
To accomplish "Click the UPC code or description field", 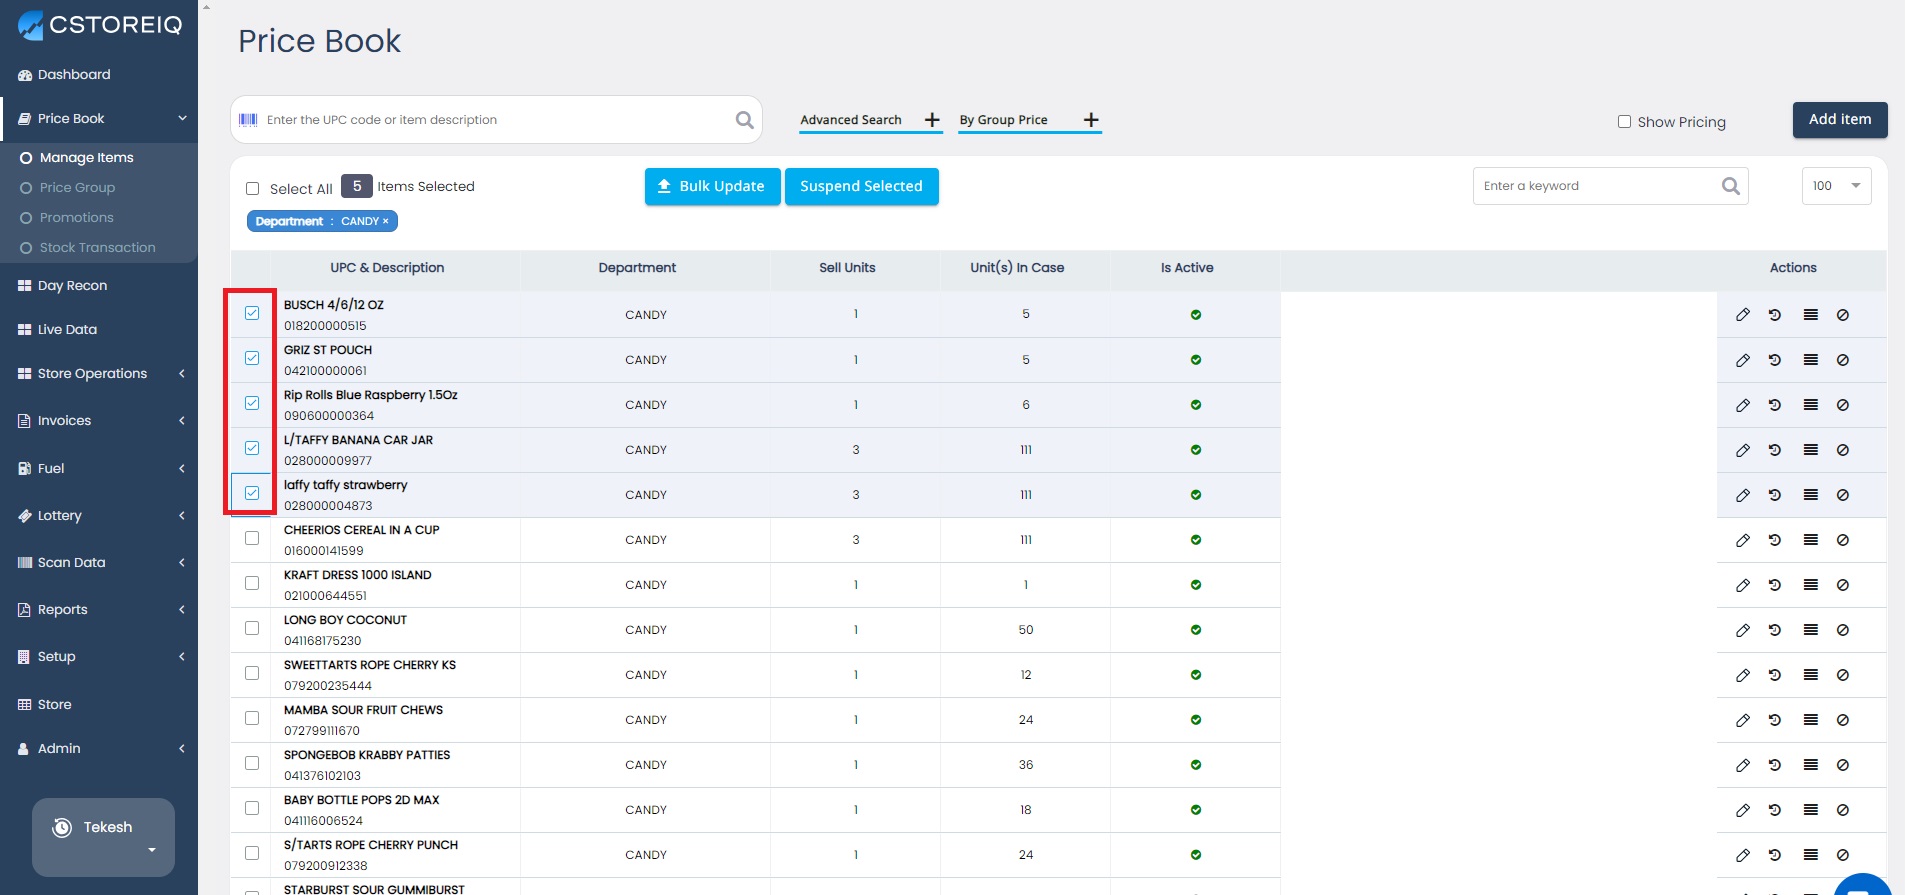I will (x=497, y=120).
